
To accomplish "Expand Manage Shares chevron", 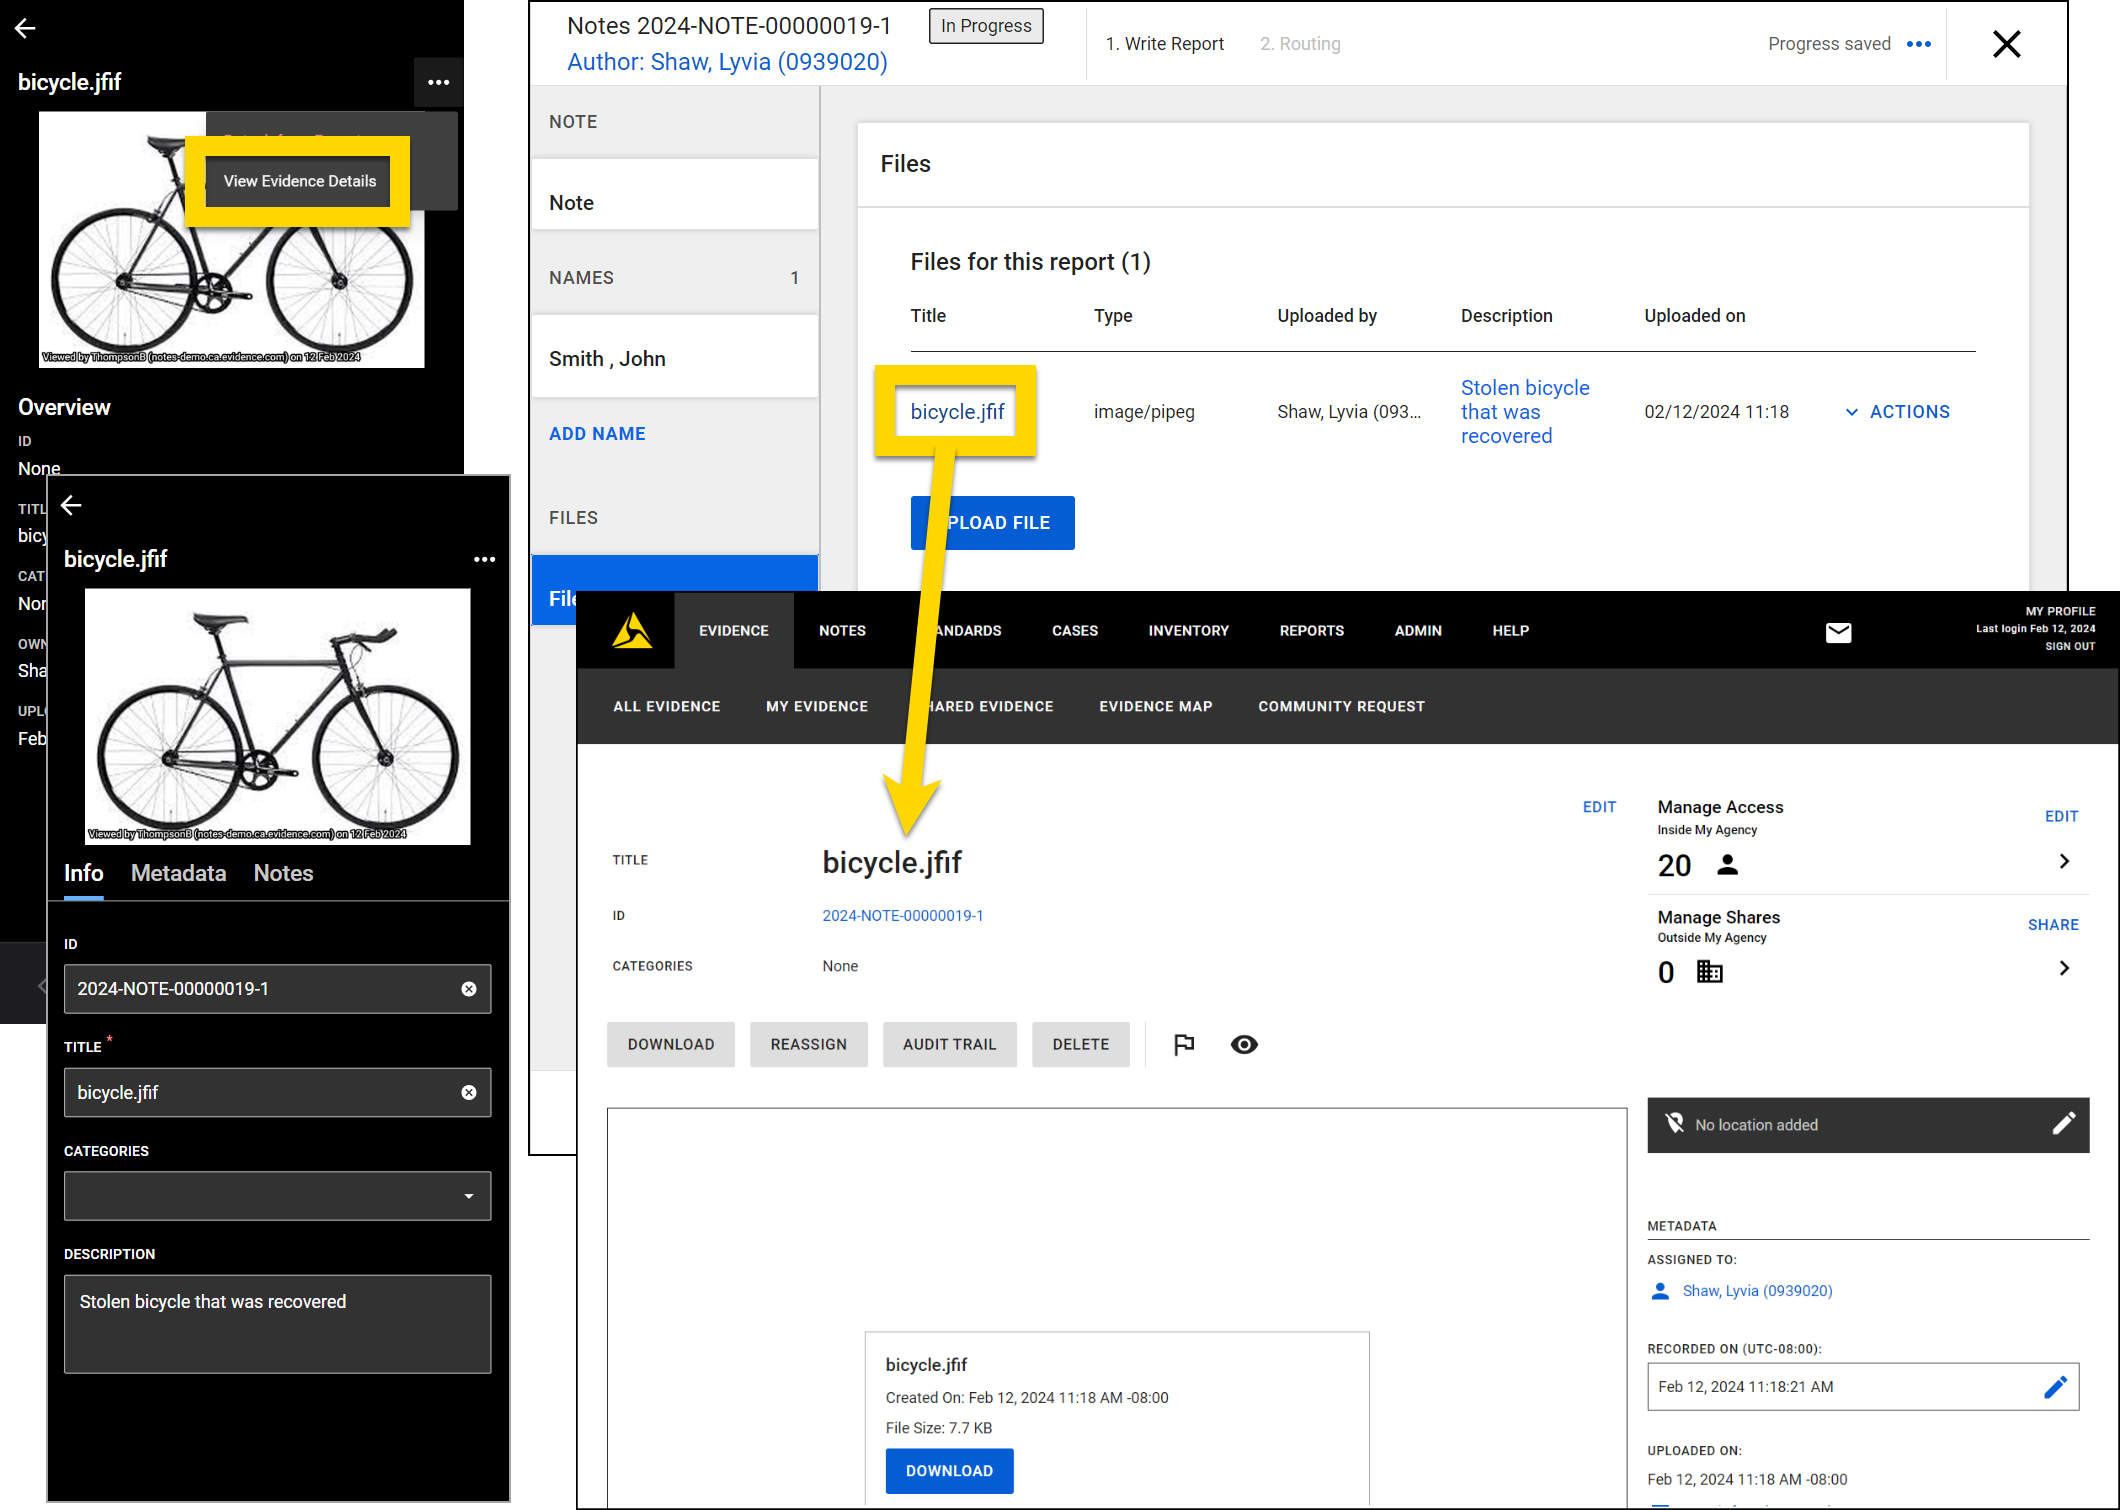I will 2064,968.
